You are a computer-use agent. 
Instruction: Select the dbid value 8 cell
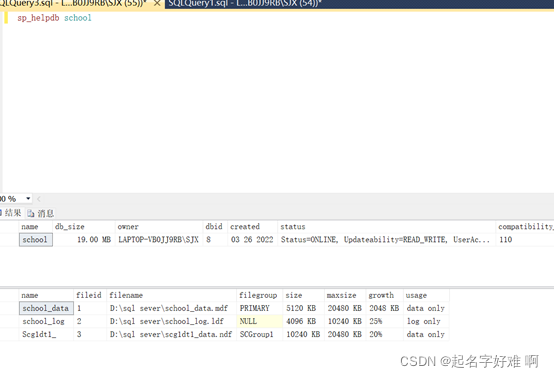pos(215,240)
